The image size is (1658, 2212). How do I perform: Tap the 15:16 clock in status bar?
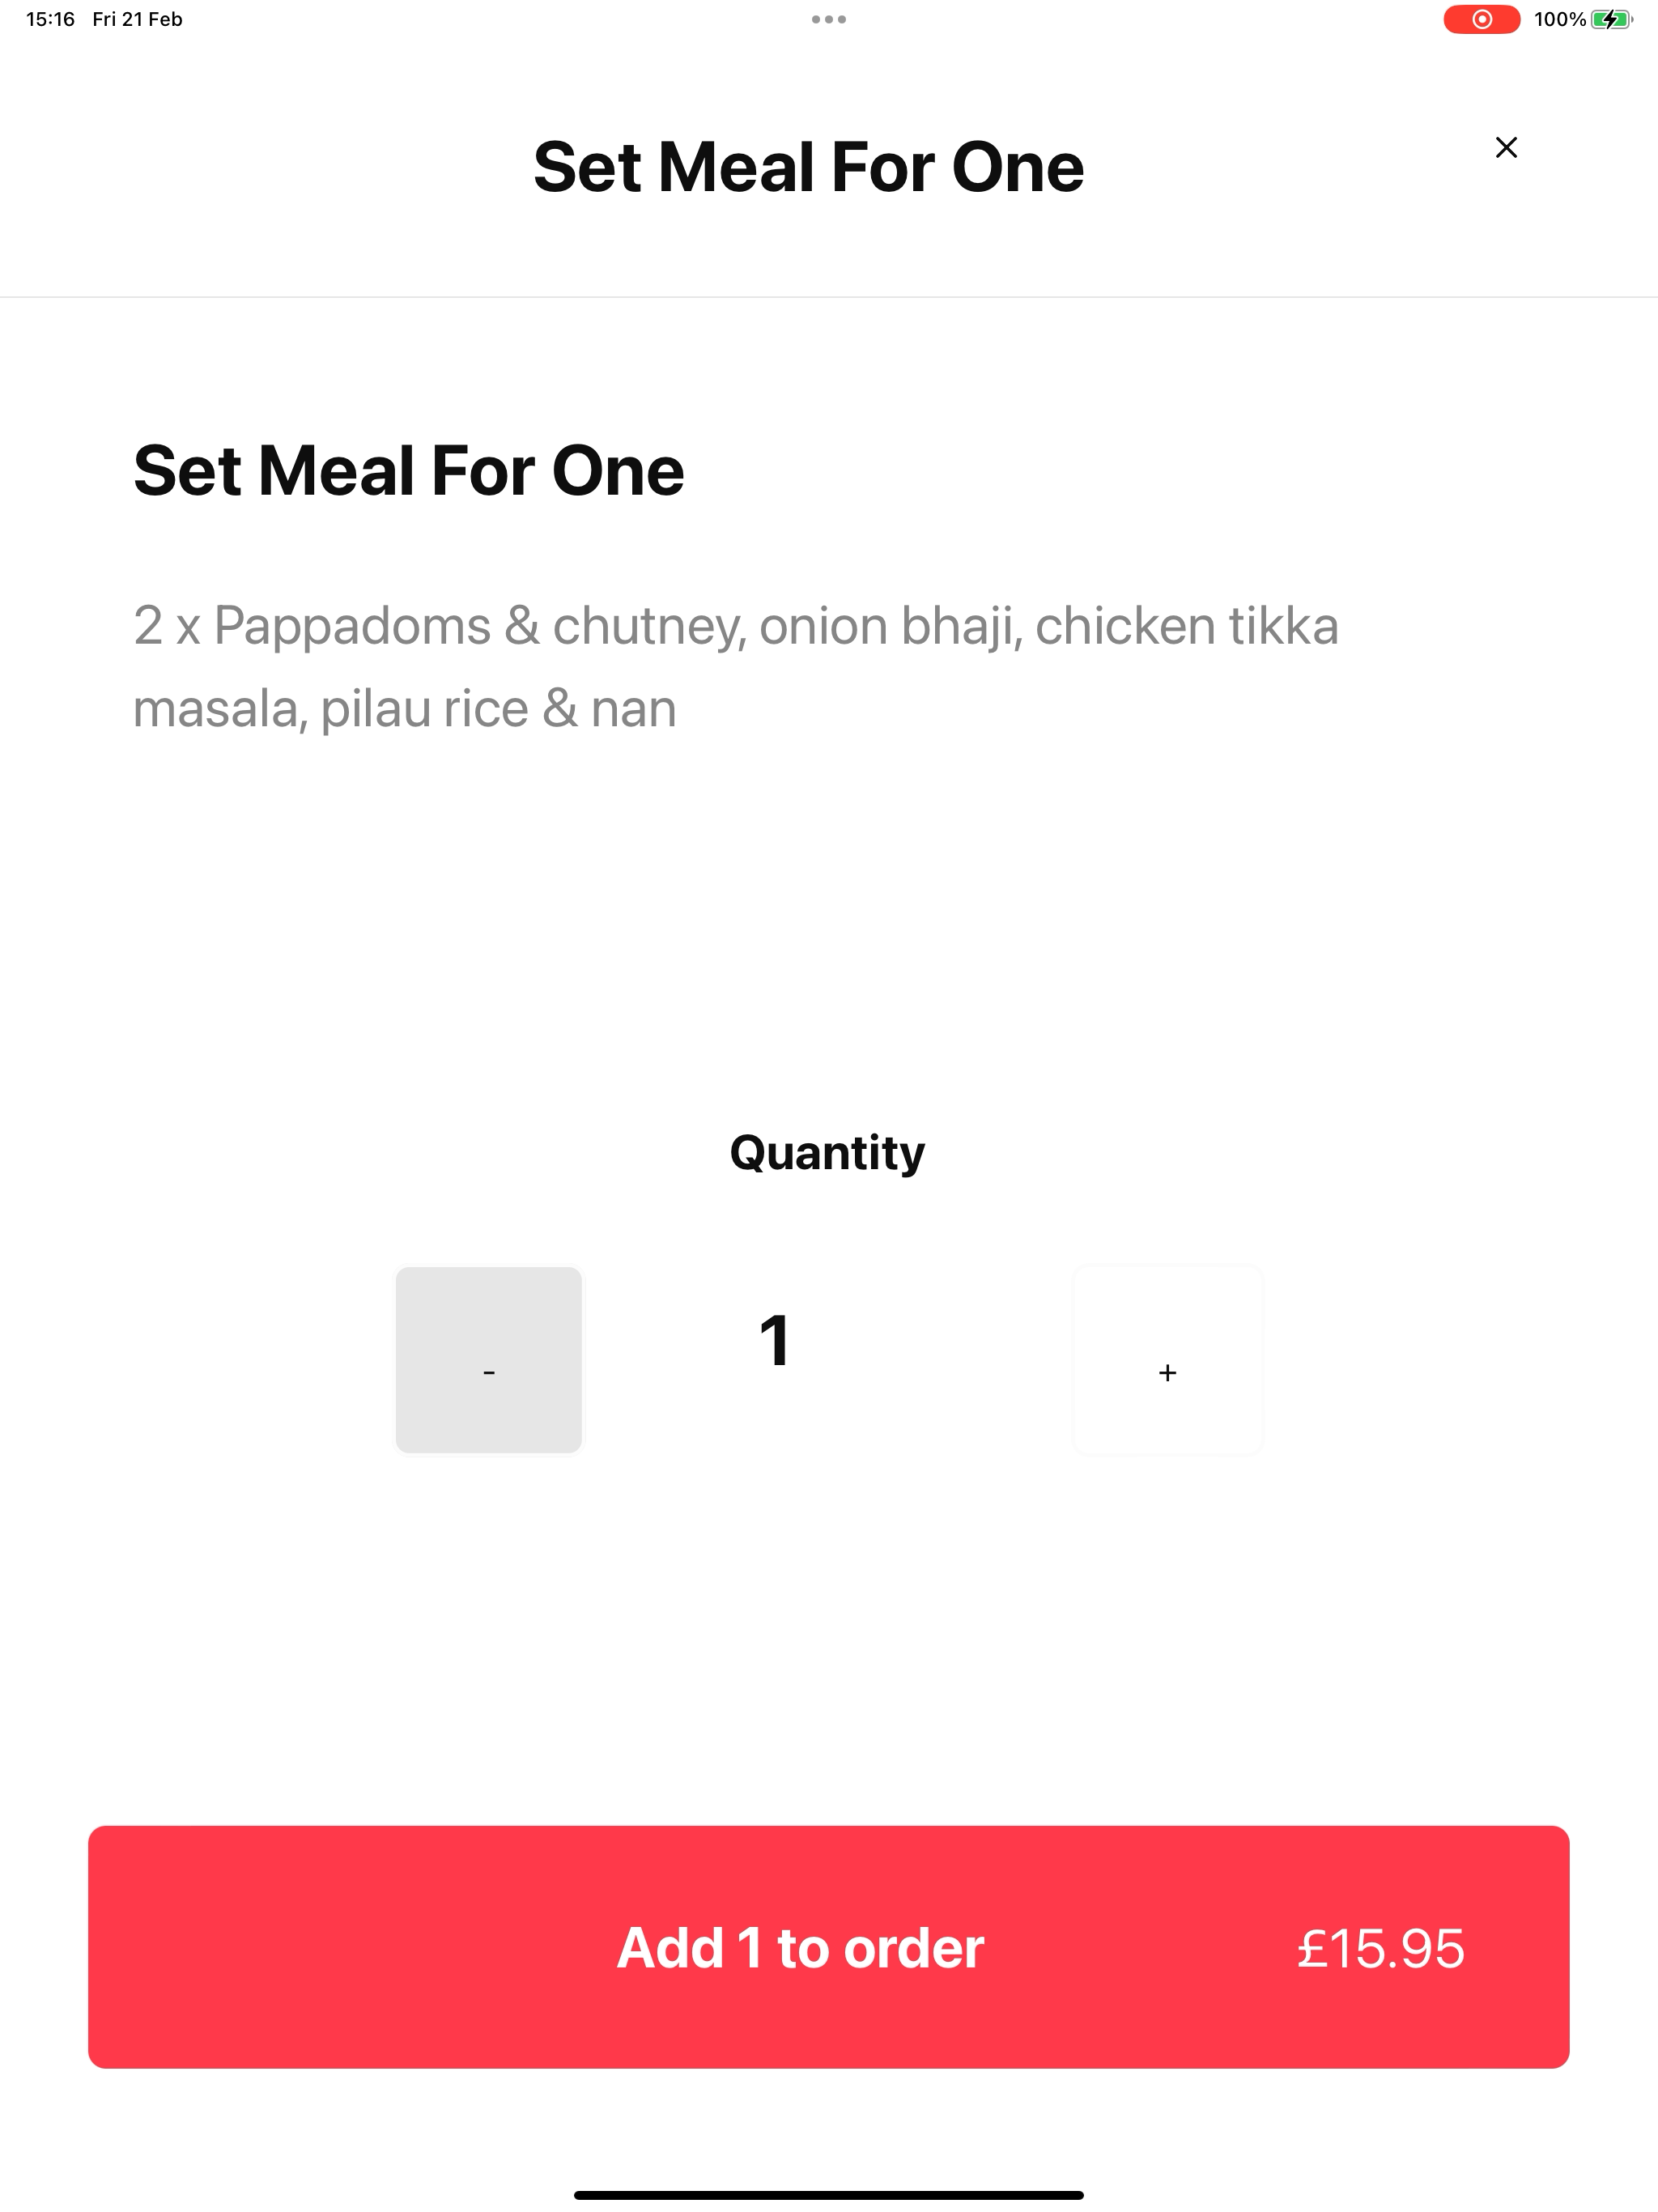click(50, 19)
